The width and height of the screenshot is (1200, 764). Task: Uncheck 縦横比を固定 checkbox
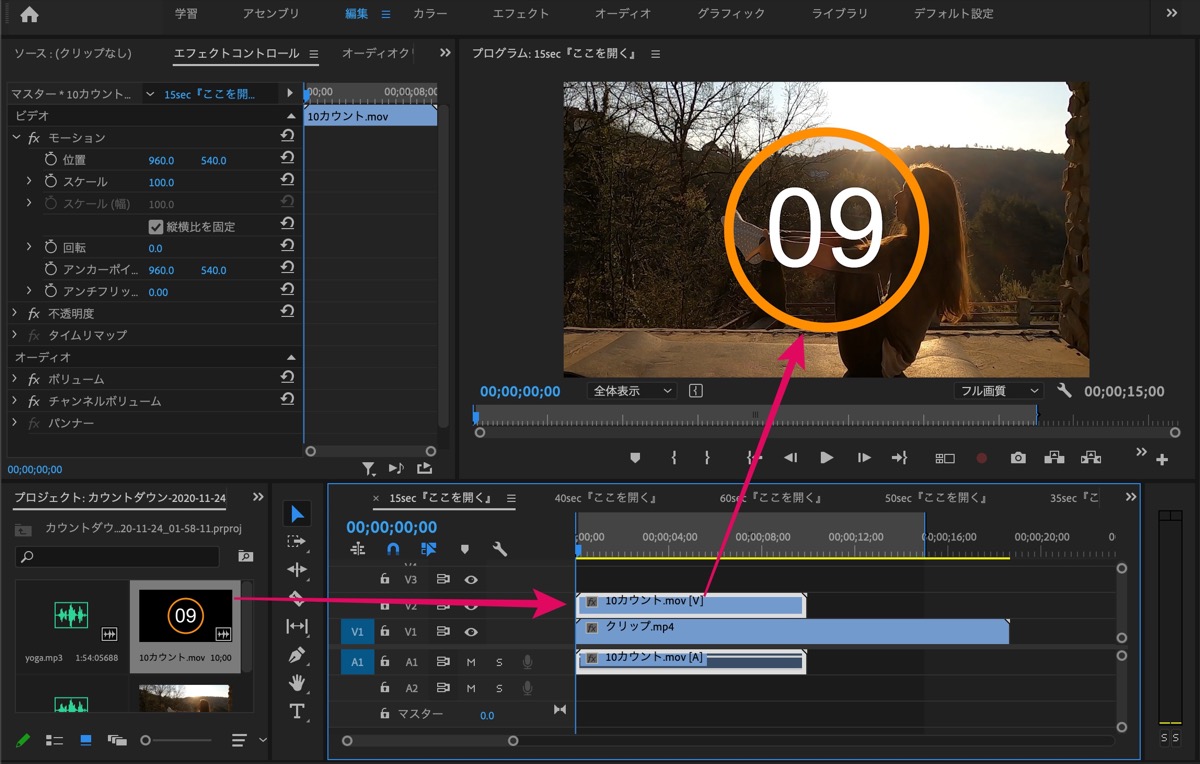coord(156,226)
